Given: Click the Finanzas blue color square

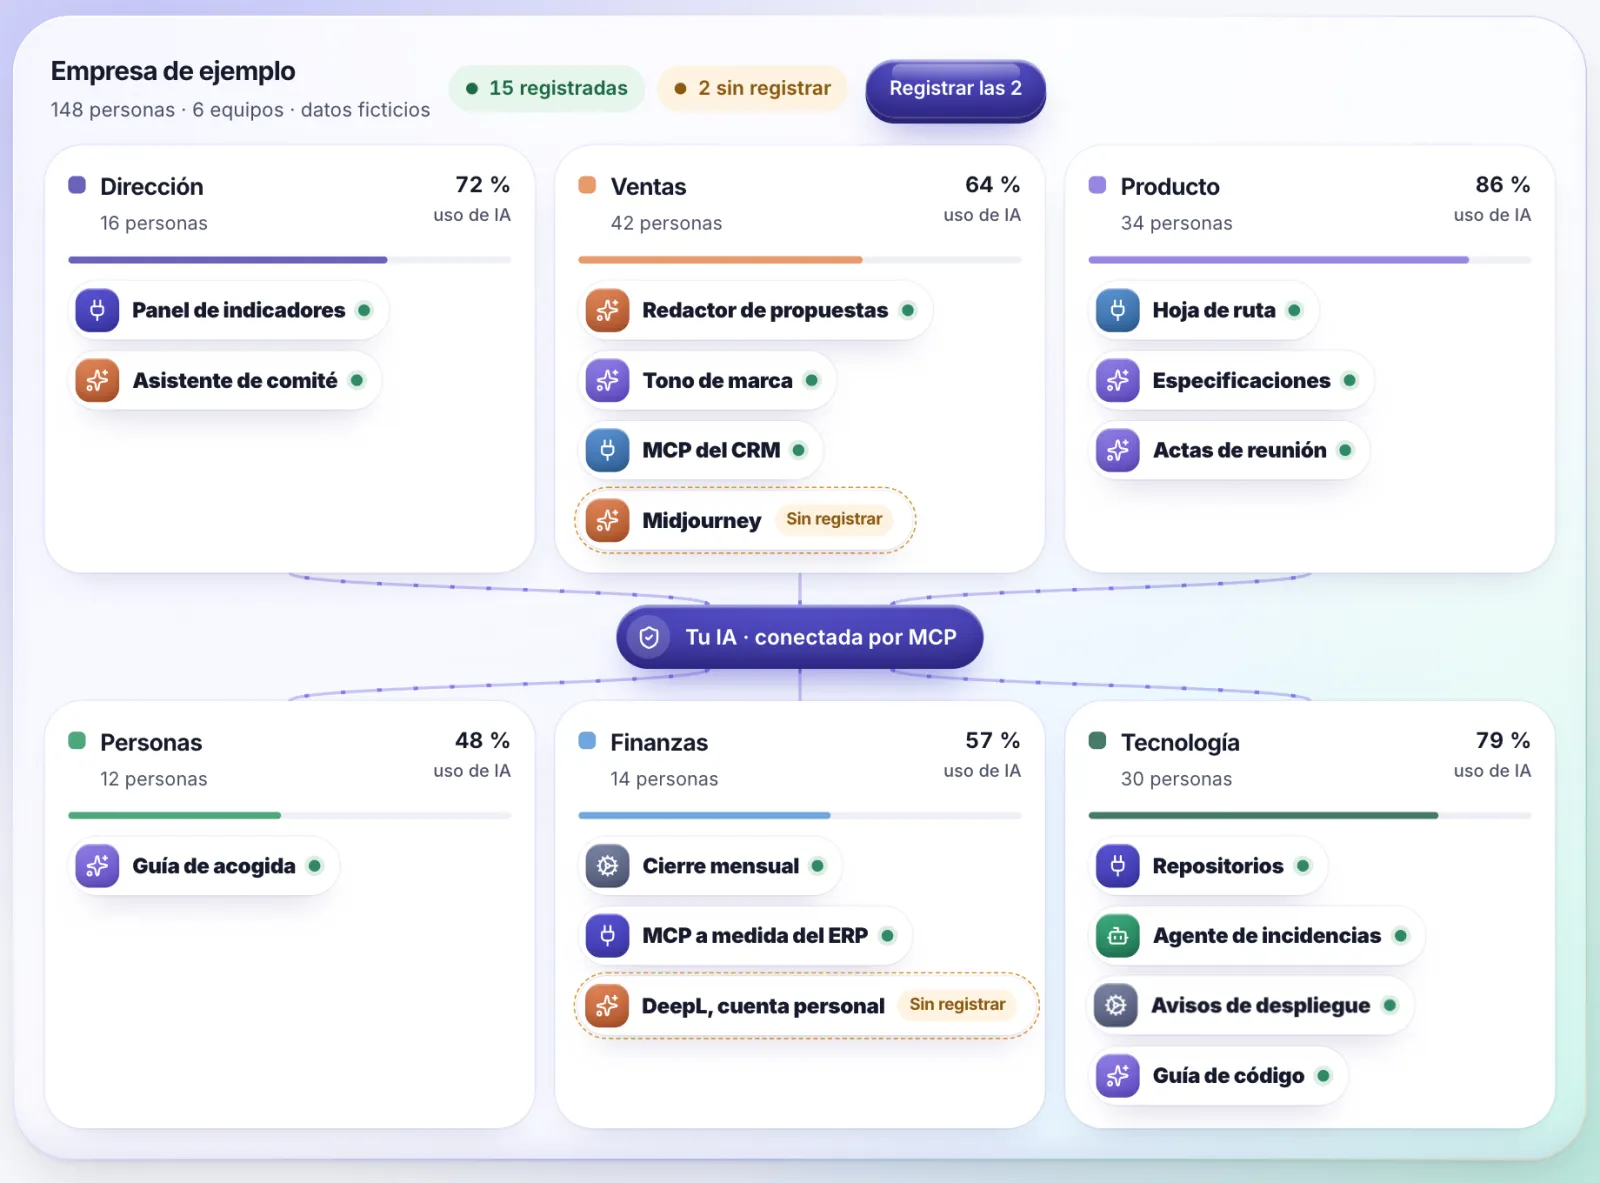Looking at the screenshot, I should [587, 741].
